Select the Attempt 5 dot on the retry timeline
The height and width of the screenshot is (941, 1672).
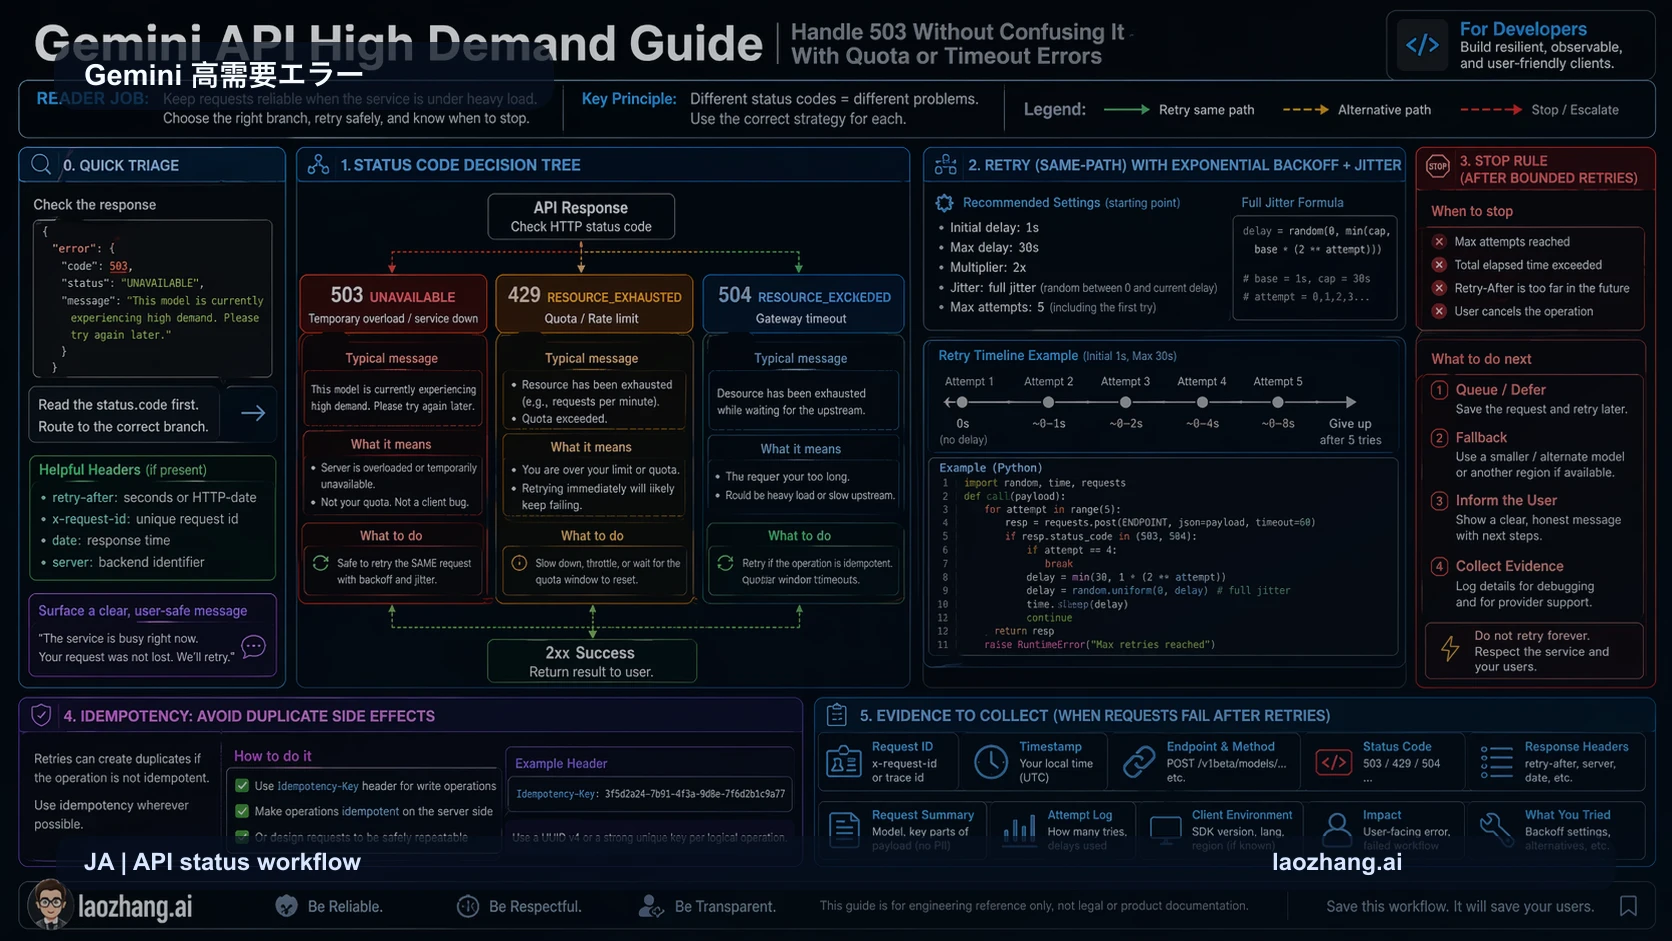coord(1278,402)
